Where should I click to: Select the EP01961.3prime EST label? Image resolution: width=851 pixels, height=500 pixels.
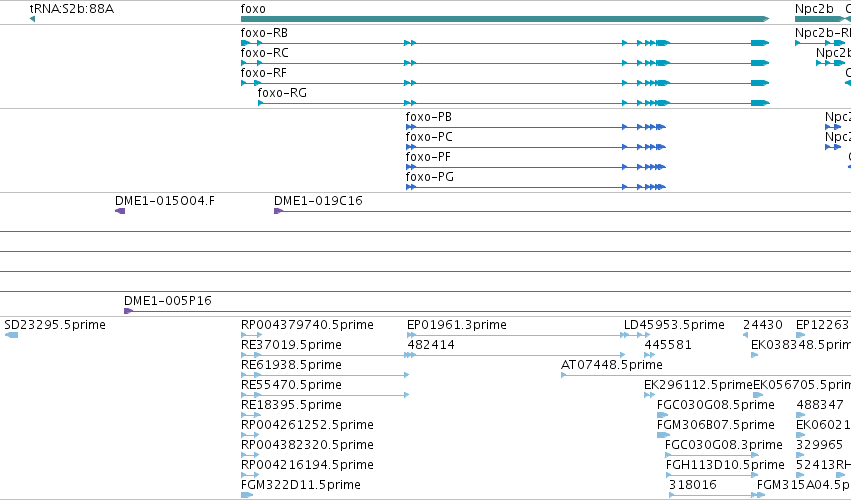coord(456,325)
